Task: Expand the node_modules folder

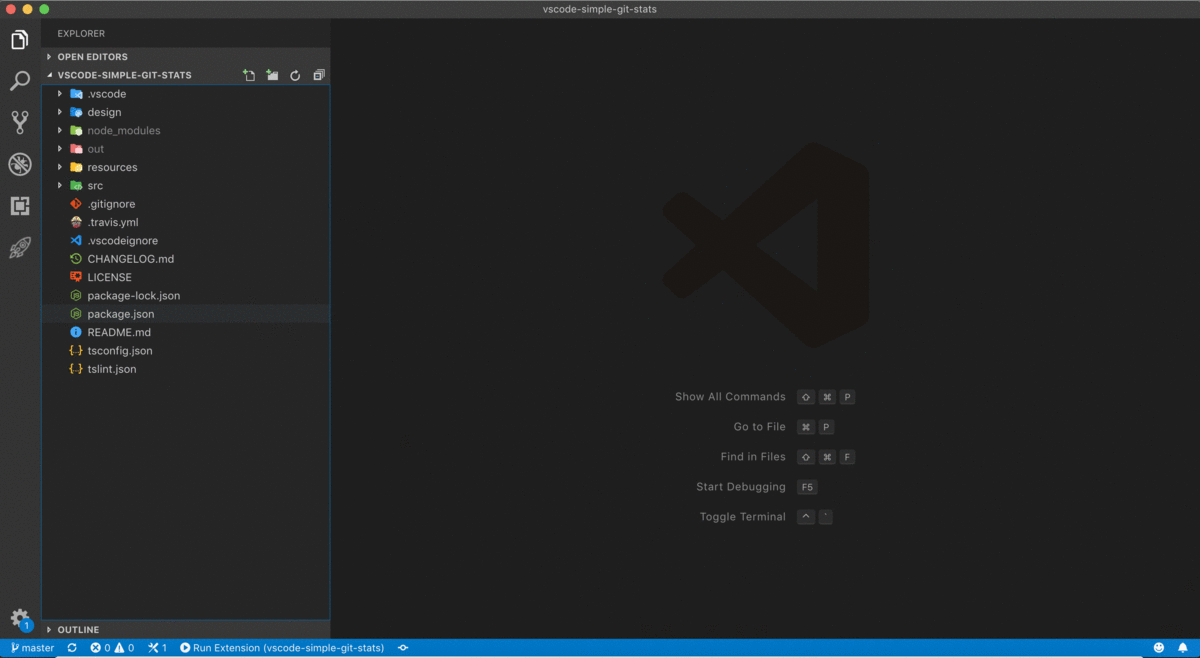Action: point(185,131)
